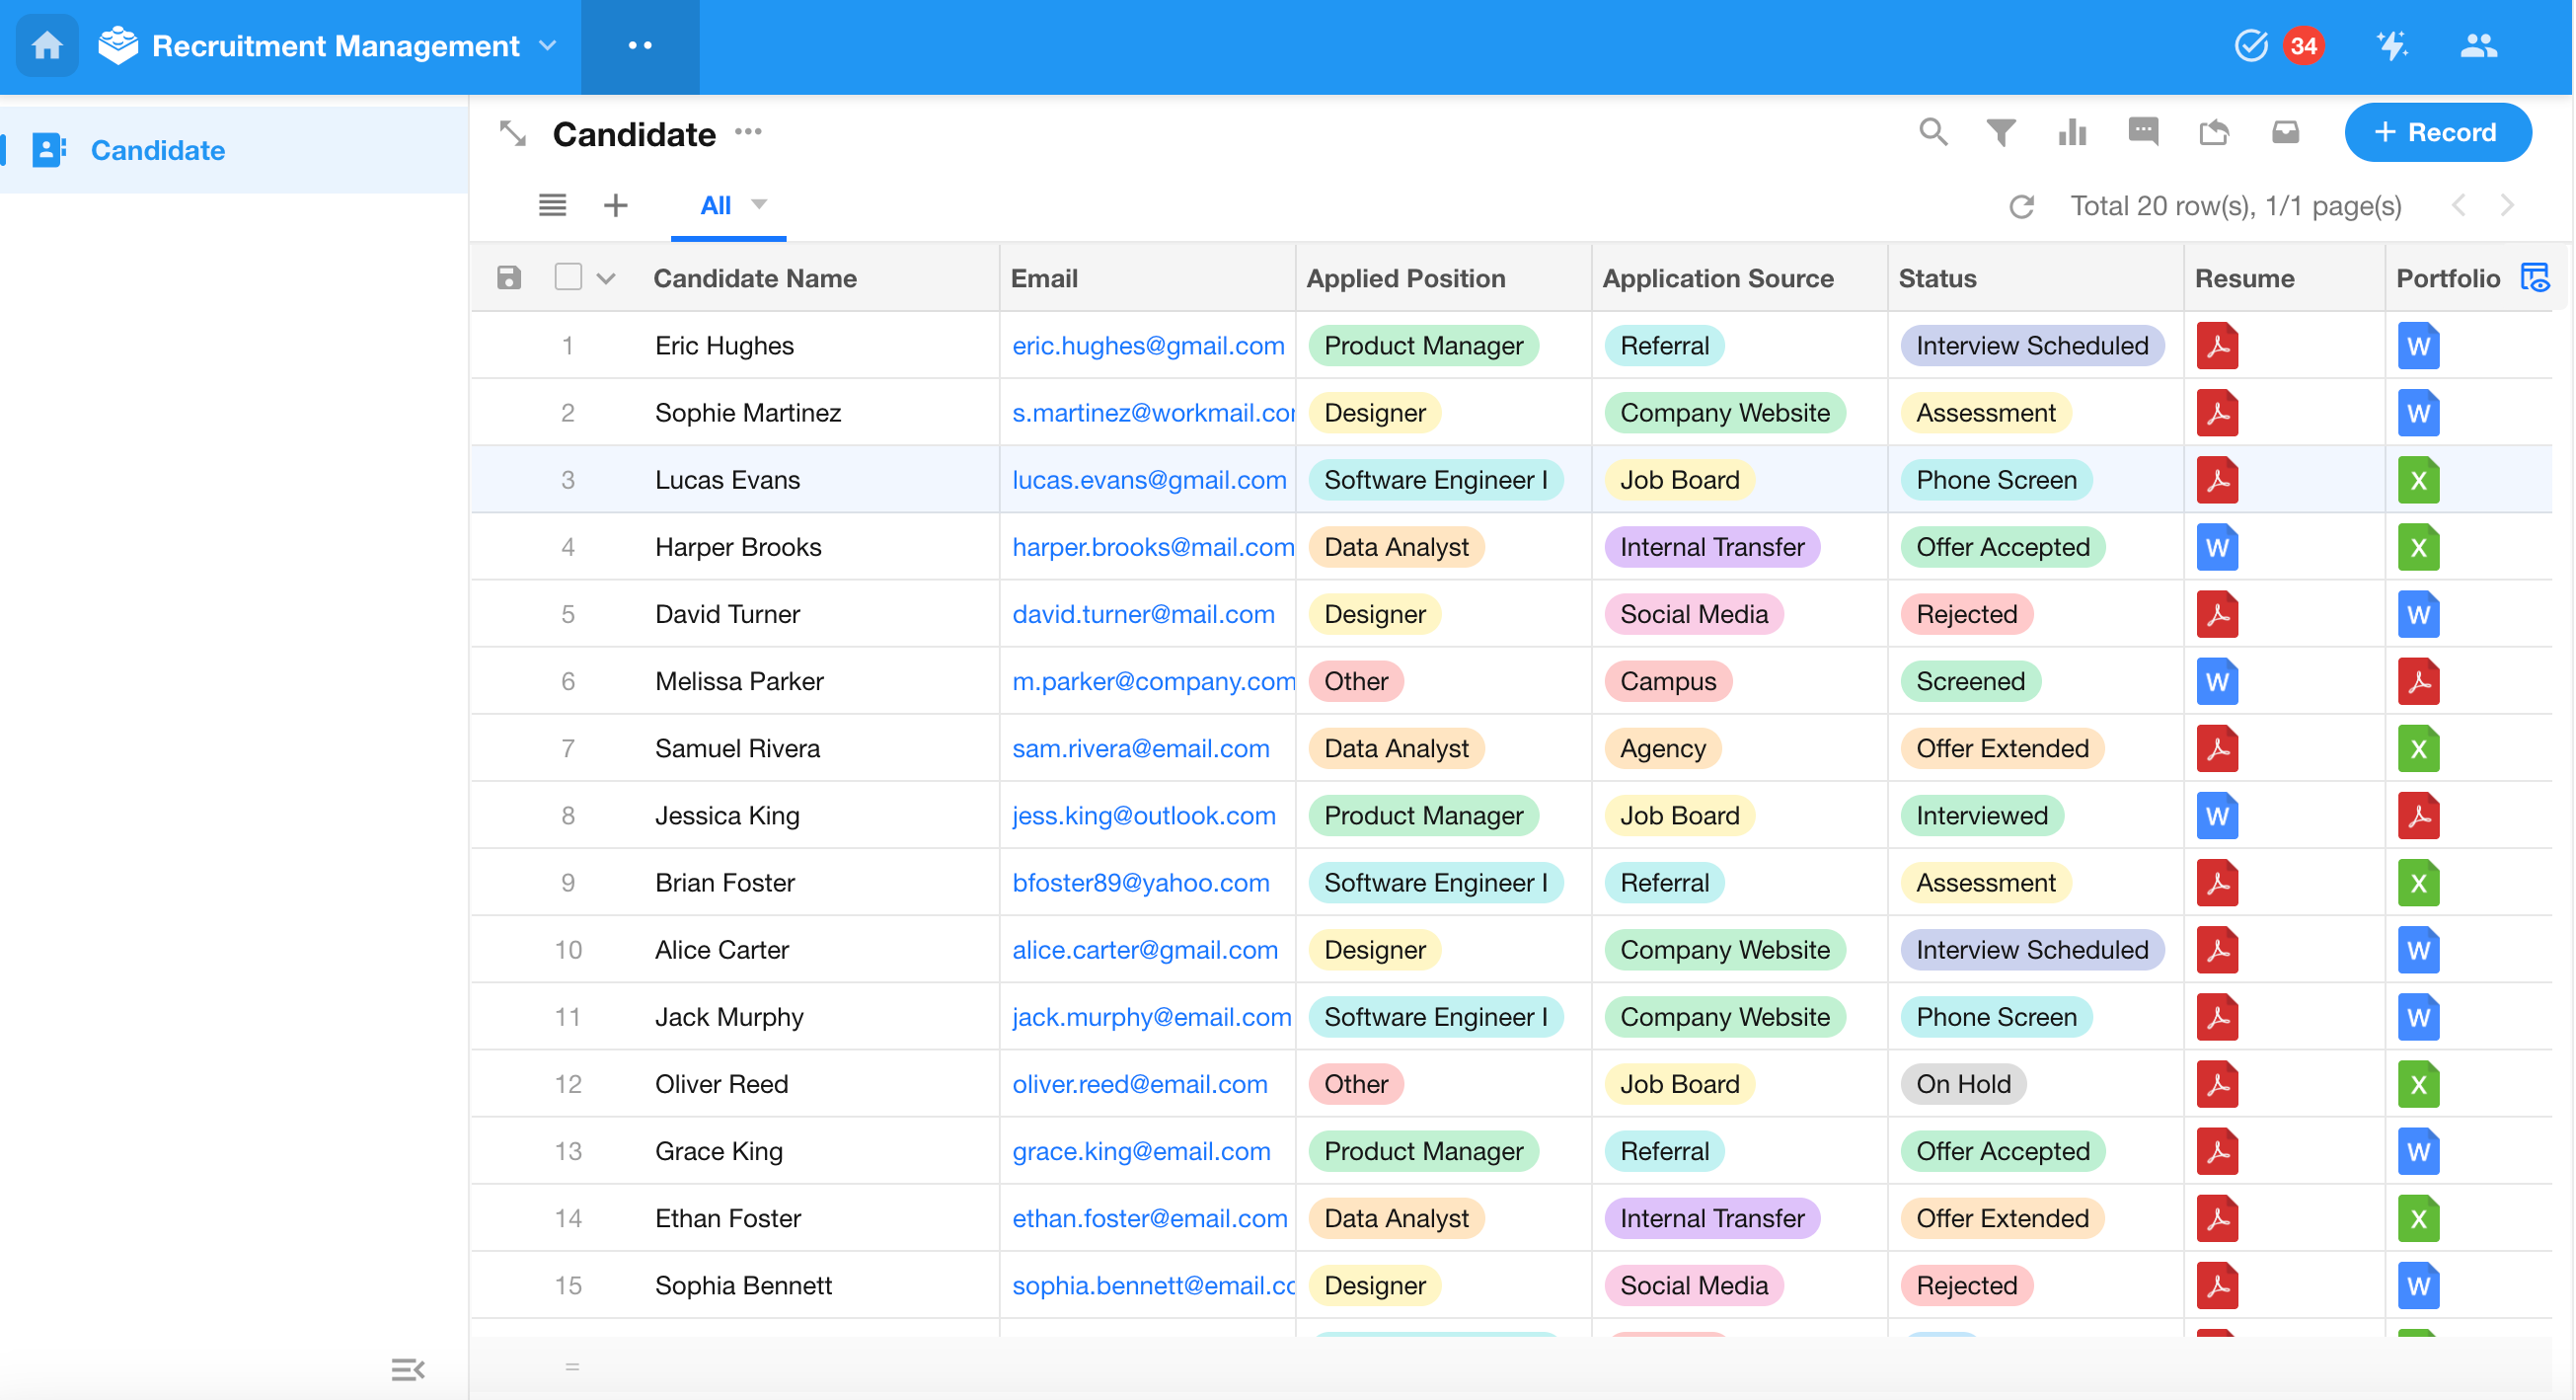Open the comments speech bubble icon
2576x1400 pixels.
click(2143, 132)
